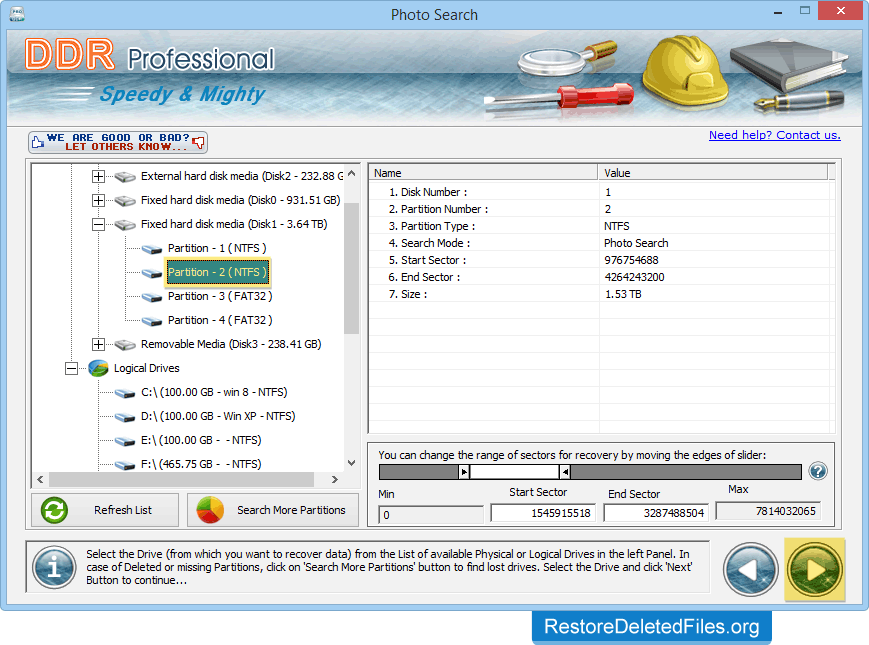The image size is (869, 645).
Task: Click right handle of sector range slider
Action: point(565,472)
